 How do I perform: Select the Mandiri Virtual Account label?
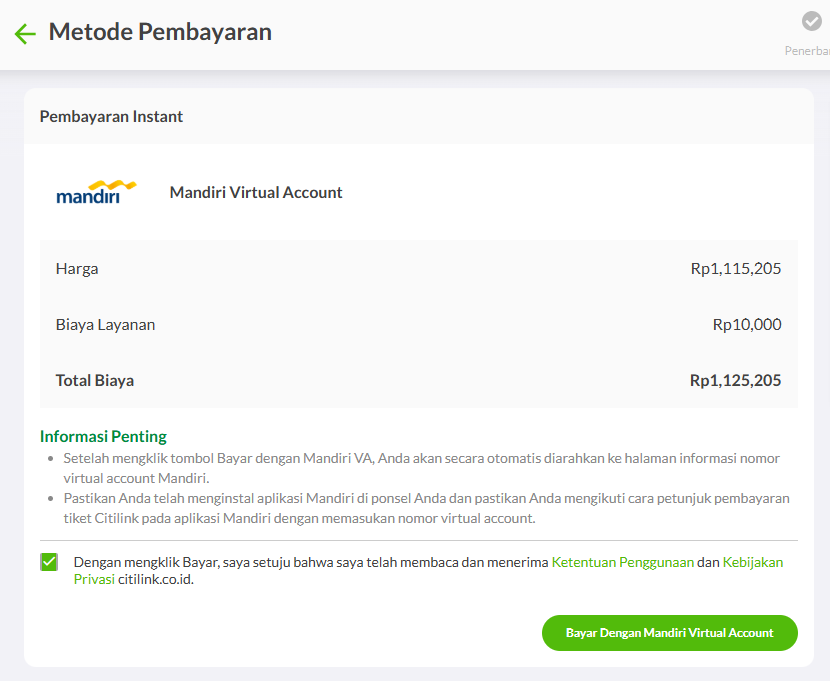256,193
